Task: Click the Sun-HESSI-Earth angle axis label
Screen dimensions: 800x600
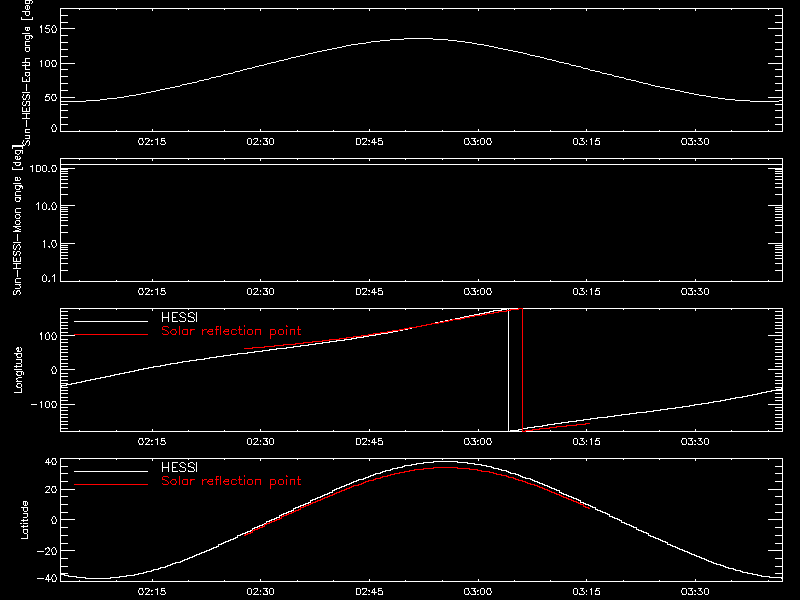Action: (27, 73)
